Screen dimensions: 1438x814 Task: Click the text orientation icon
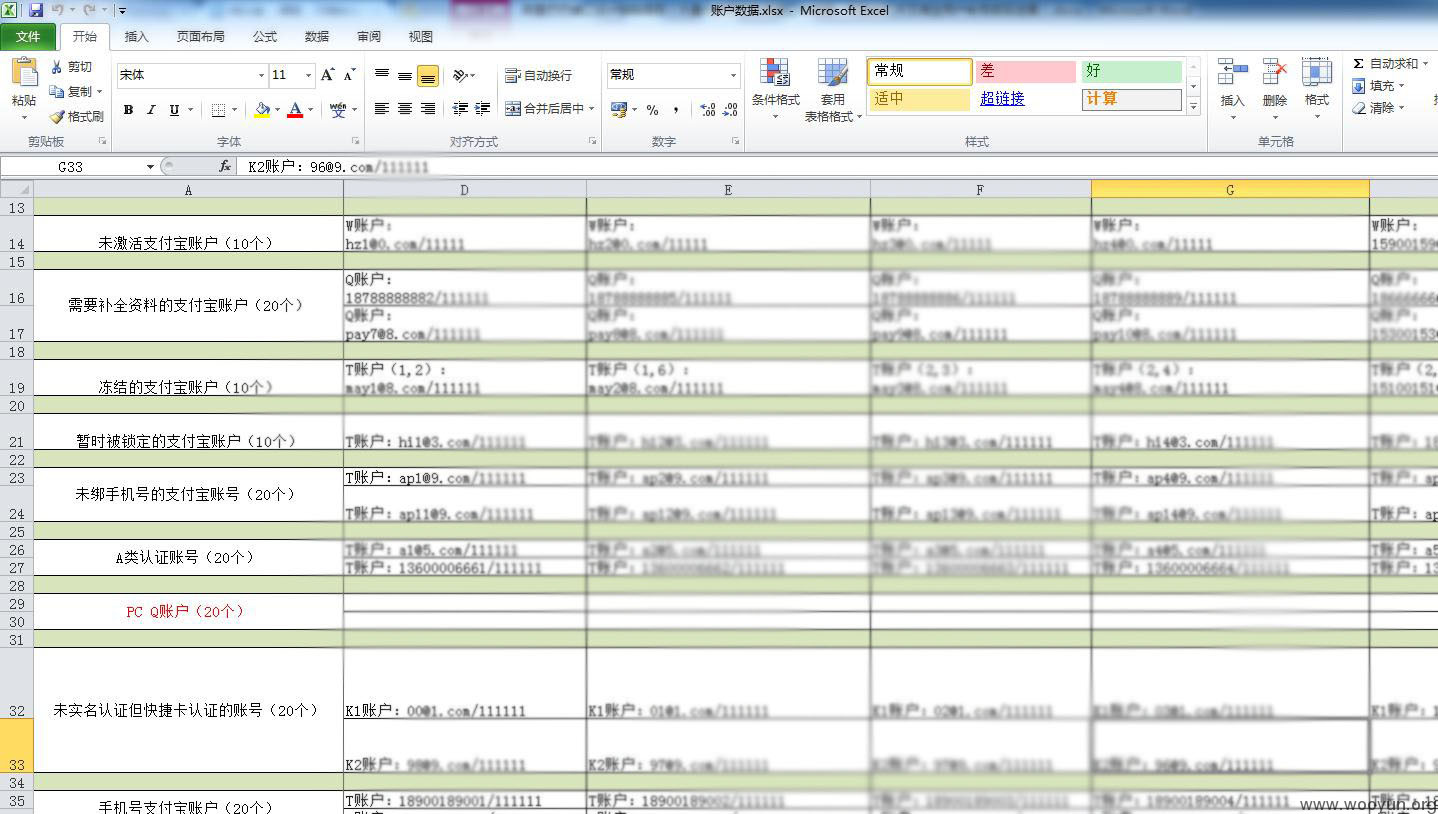click(460, 75)
